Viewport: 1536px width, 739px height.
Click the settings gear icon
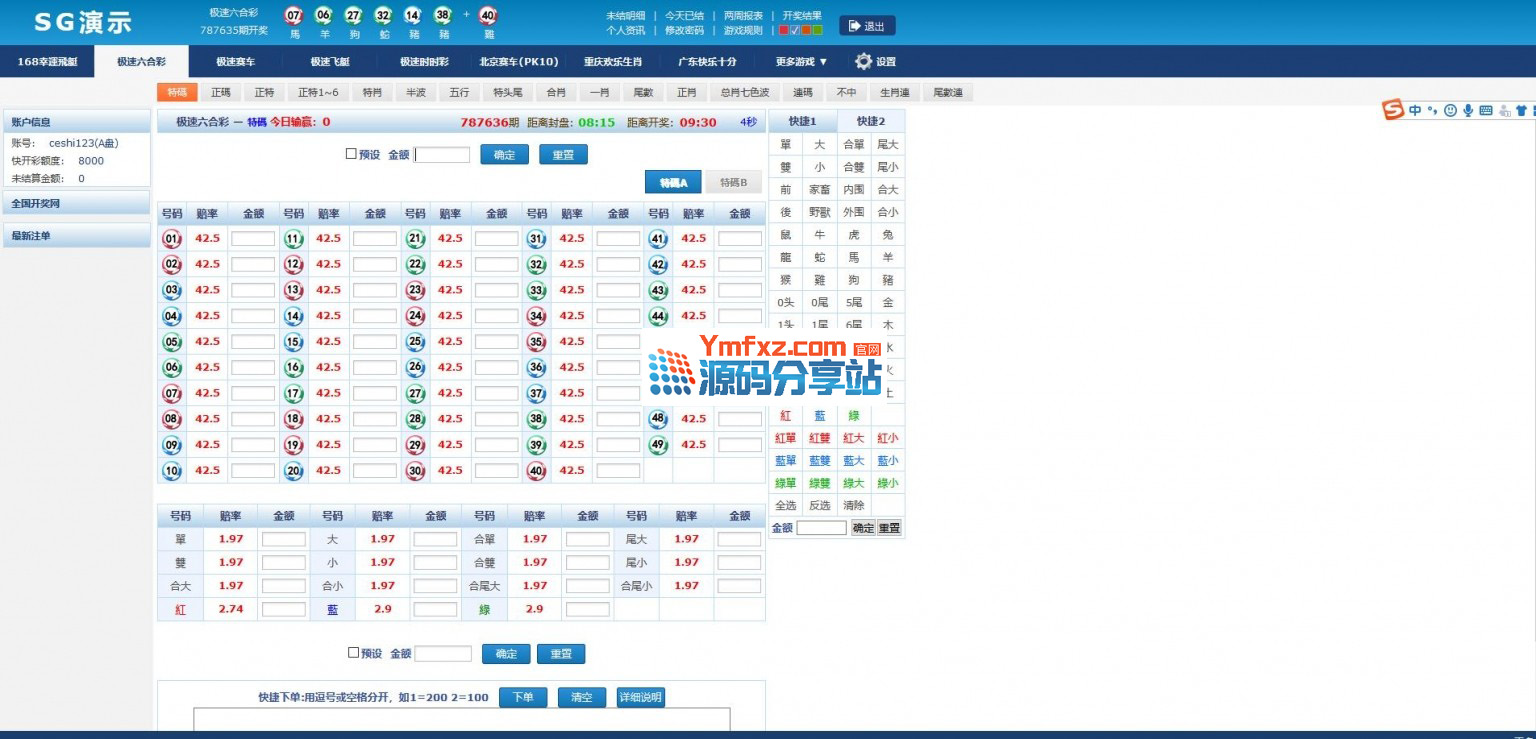tap(863, 61)
